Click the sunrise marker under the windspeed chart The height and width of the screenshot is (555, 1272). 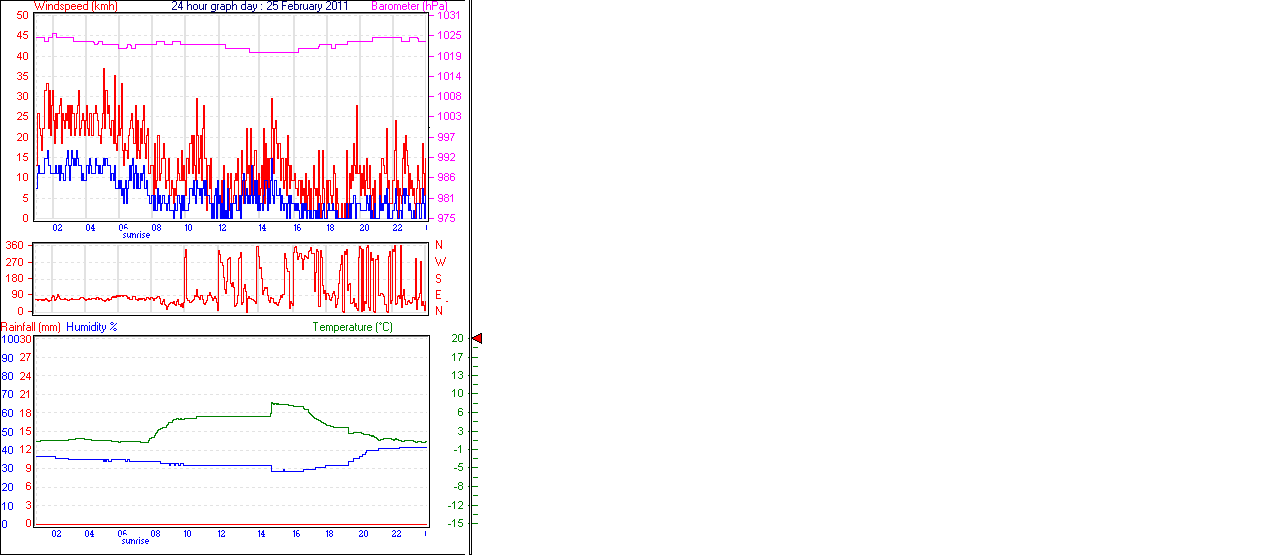pyautogui.click(x=136, y=235)
